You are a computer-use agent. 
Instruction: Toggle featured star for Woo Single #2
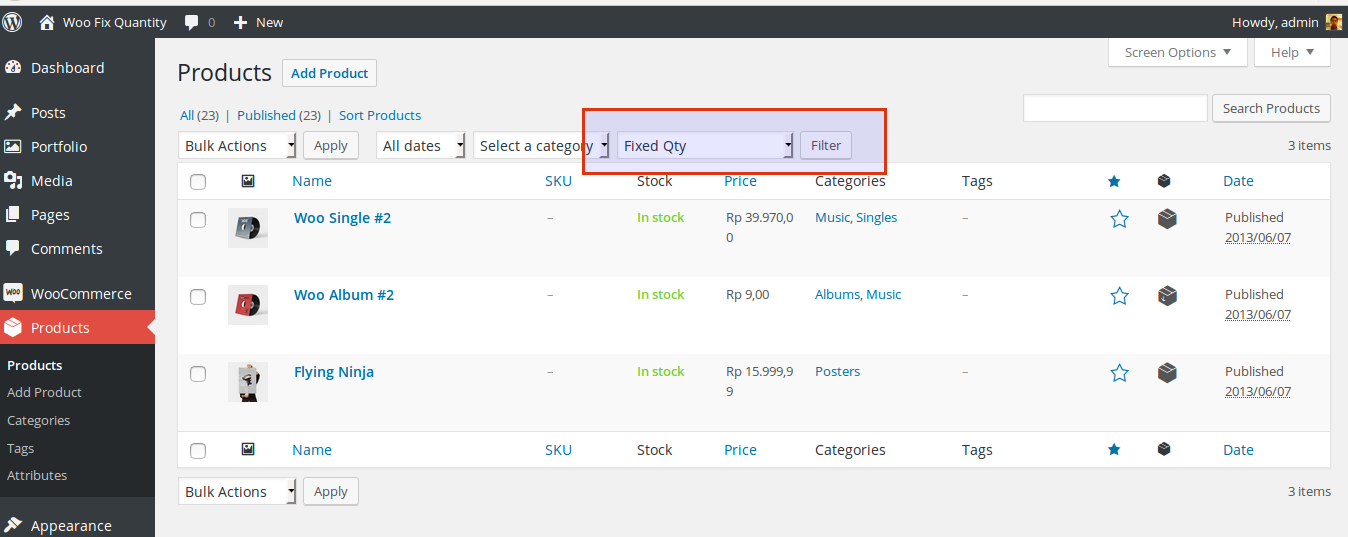tap(1120, 219)
